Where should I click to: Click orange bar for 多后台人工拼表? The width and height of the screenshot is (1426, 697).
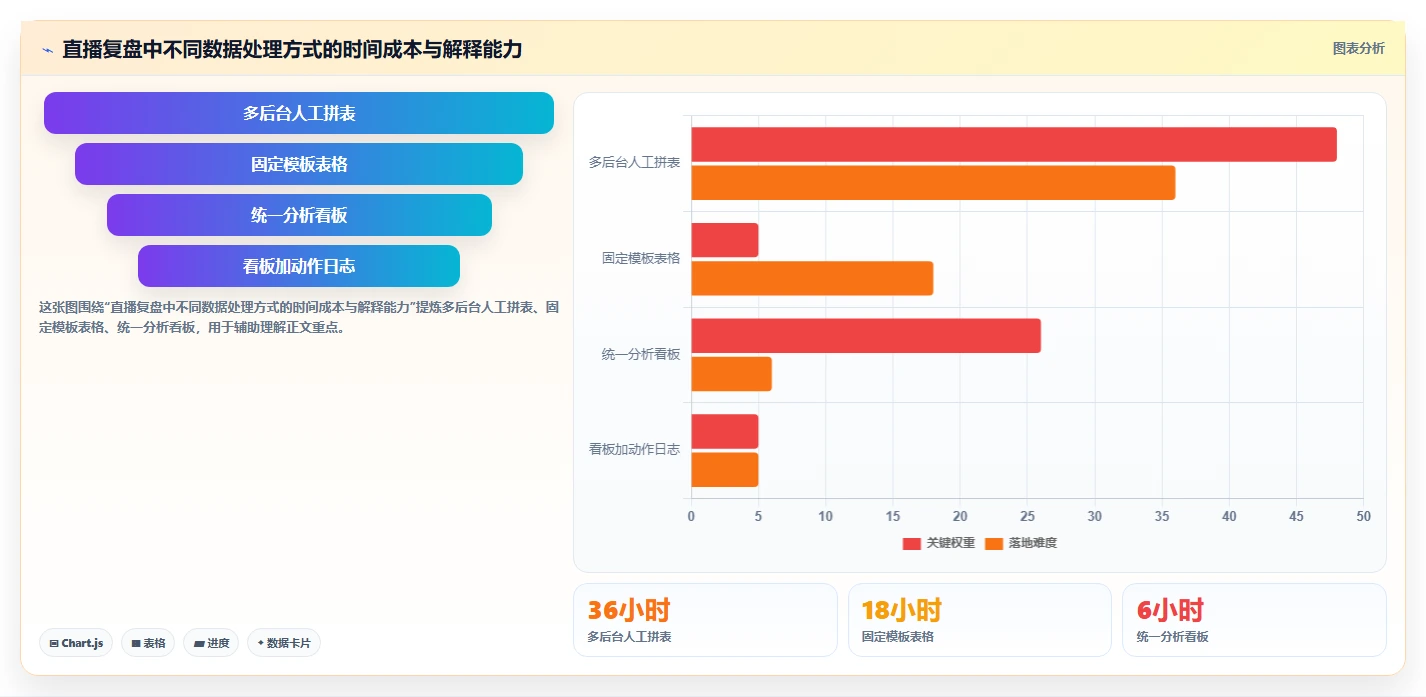pos(933,183)
